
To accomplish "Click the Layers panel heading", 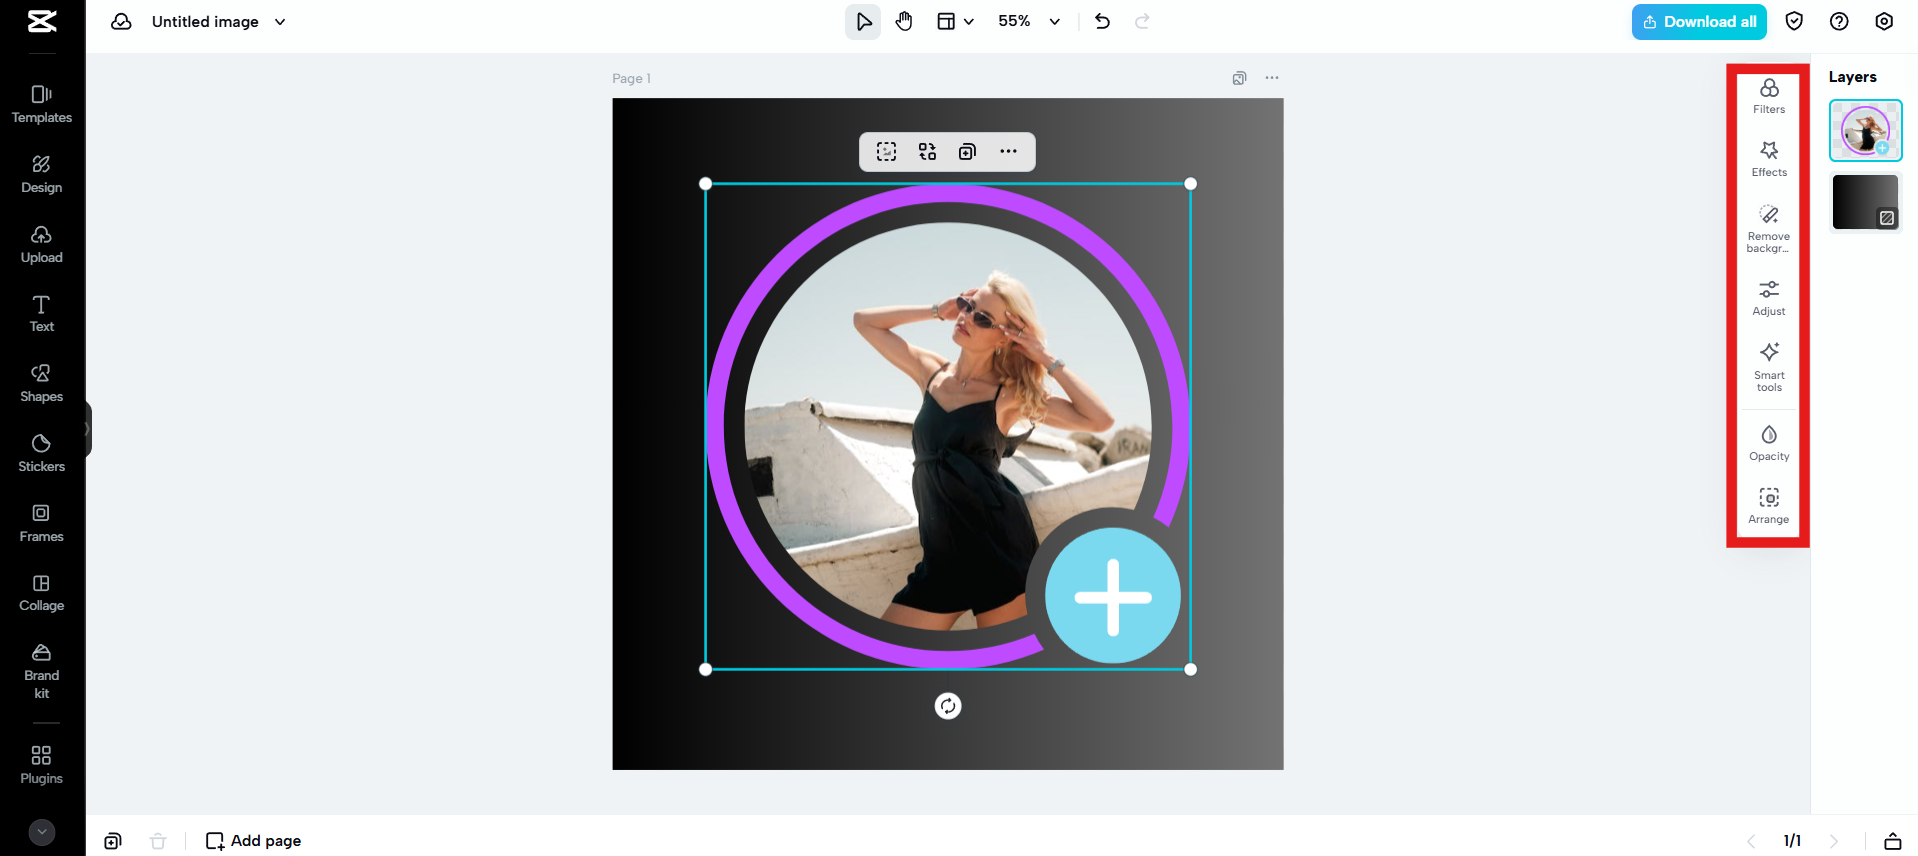I will click(1853, 77).
